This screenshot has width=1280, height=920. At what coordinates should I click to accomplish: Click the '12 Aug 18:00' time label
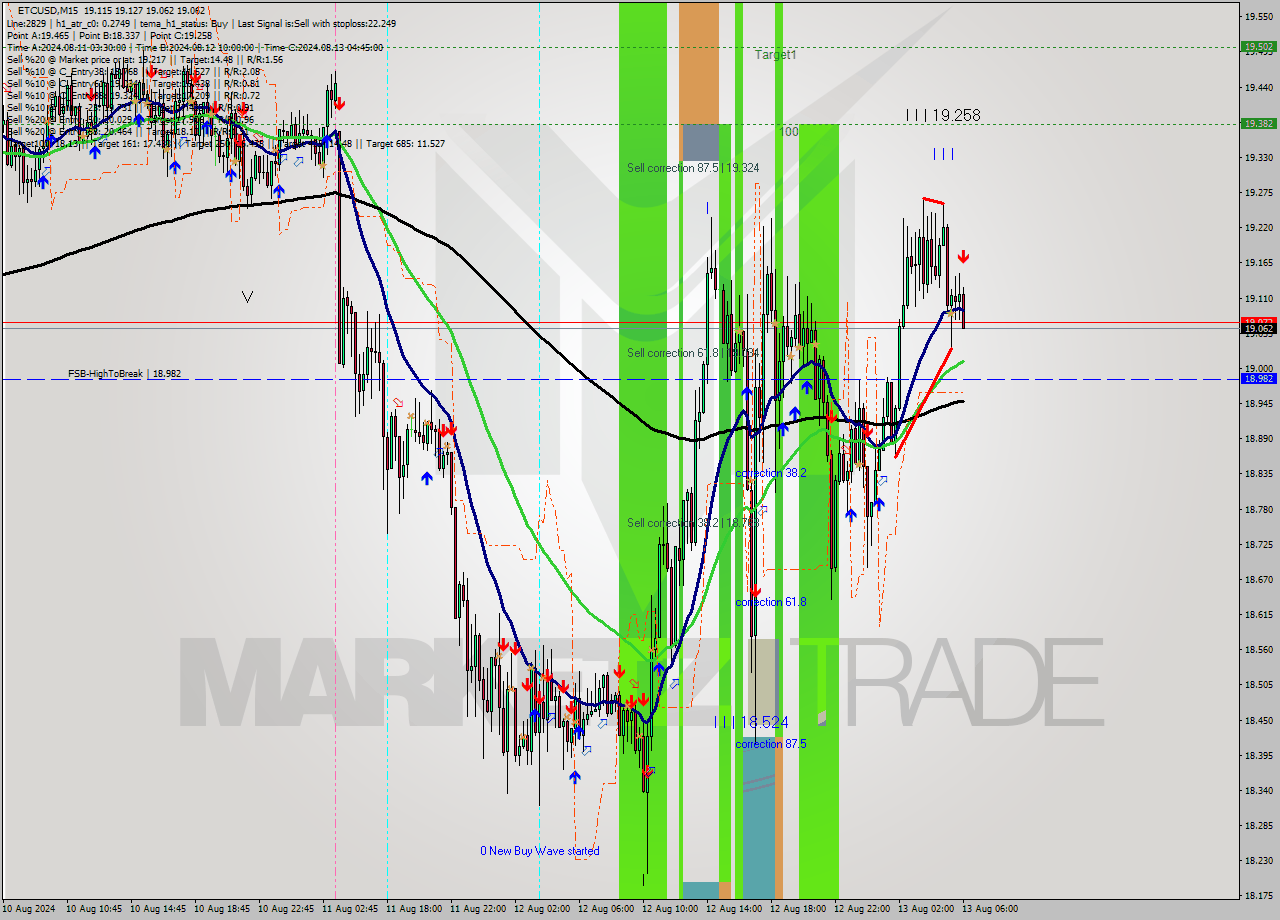tap(798, 909)
